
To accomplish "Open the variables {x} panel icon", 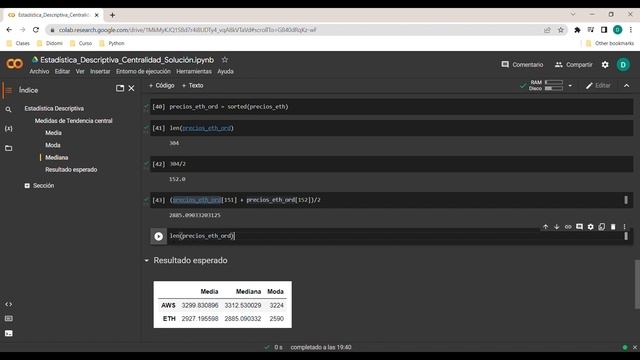I will click(x=8, y=129).
